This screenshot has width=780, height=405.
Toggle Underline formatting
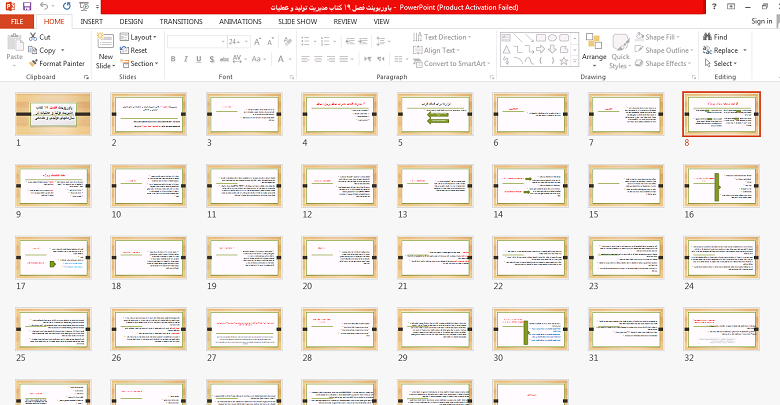point(198,59)
